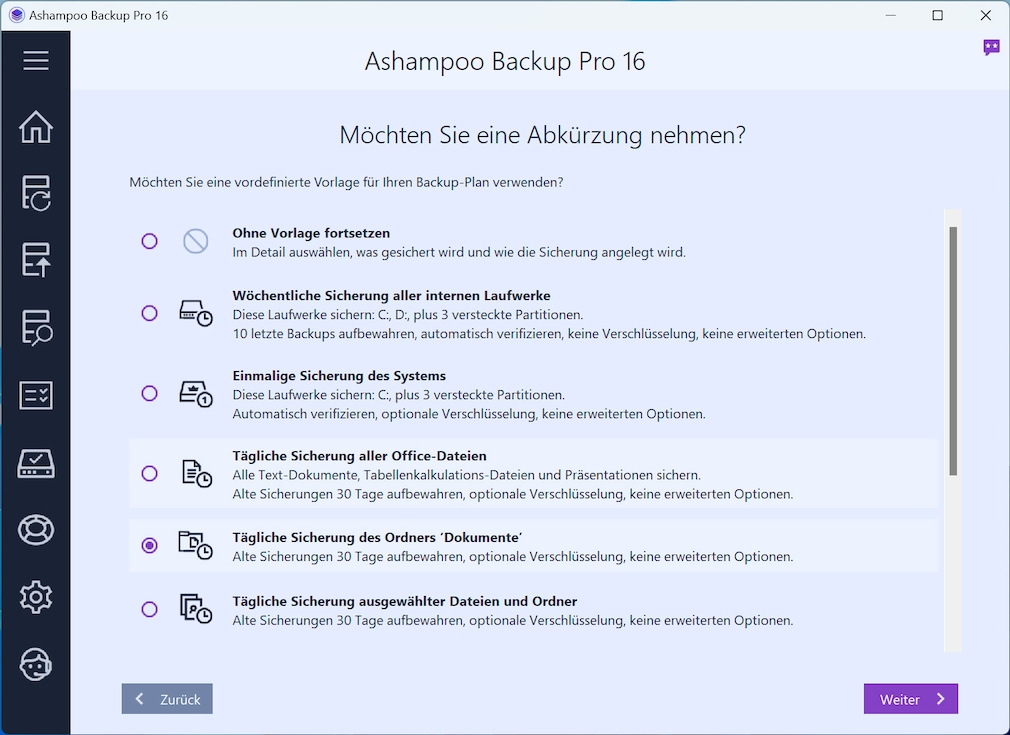This screenshot has width=1010, height=735.
Task: Go to the Home icon in the sidebar
Action: 36,127
